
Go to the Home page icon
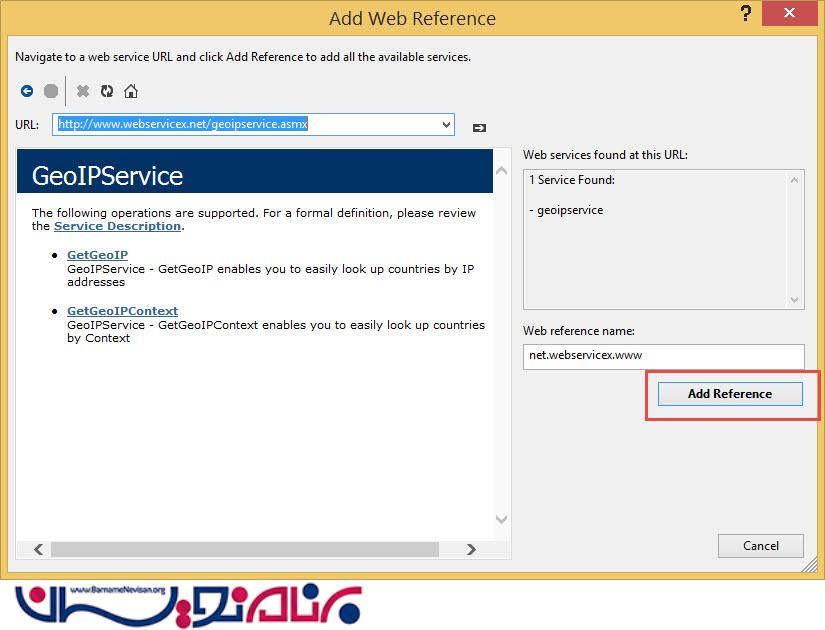point(131,91)
